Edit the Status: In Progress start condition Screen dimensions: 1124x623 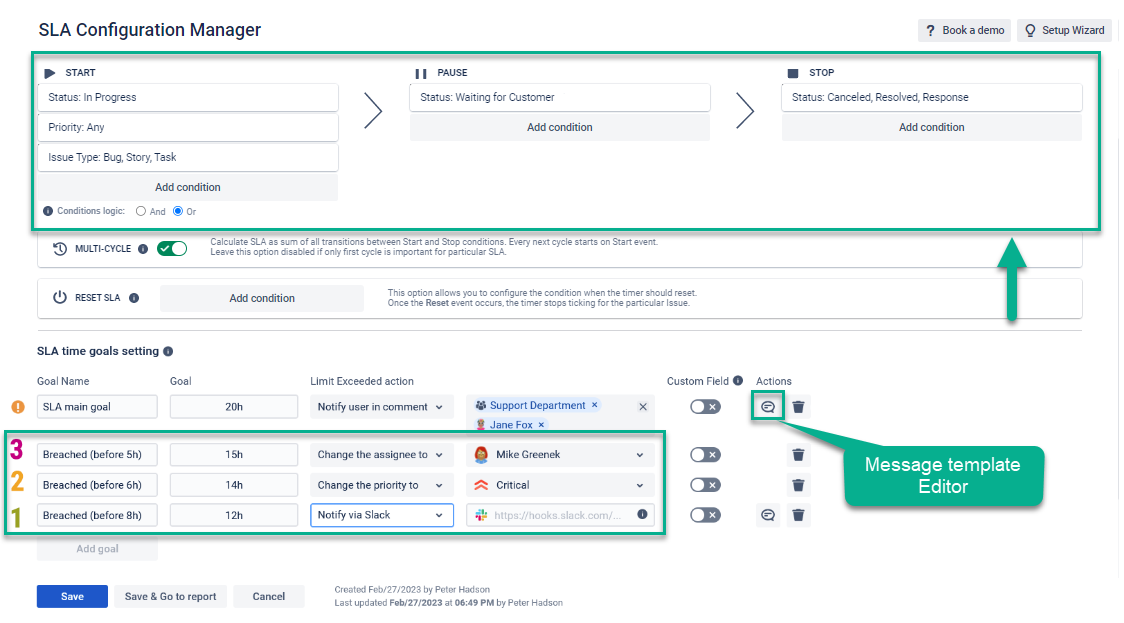point(188,98)
